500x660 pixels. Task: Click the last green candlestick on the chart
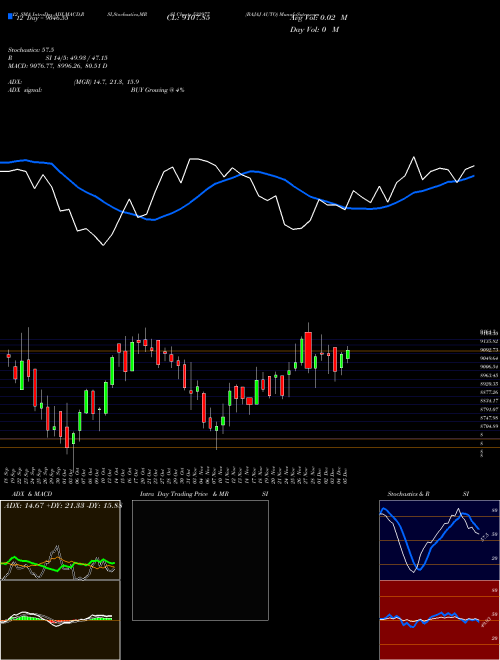(348, 354)
